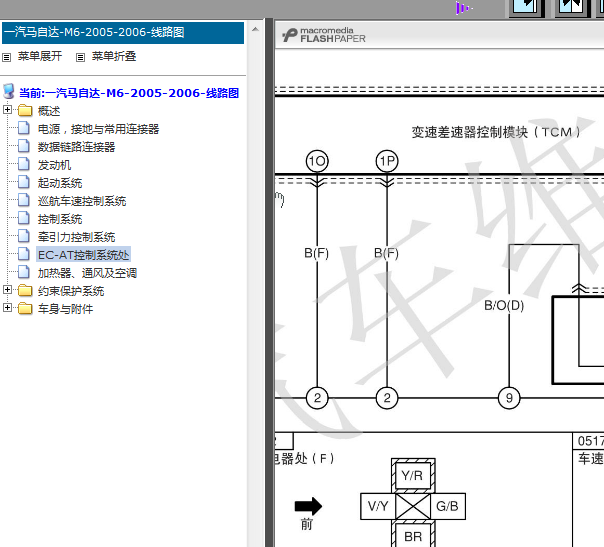This screenshot has width=604, height=547.
Task: Click page icon next to 数据链路连接器
Action: point(24,146)
